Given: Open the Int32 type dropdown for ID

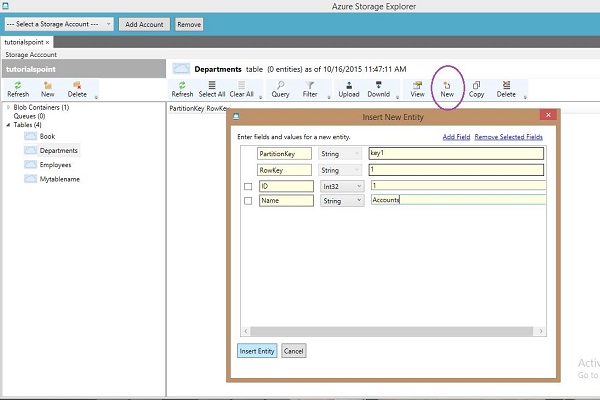Looking at the screenshot, I should pos(341,186).
